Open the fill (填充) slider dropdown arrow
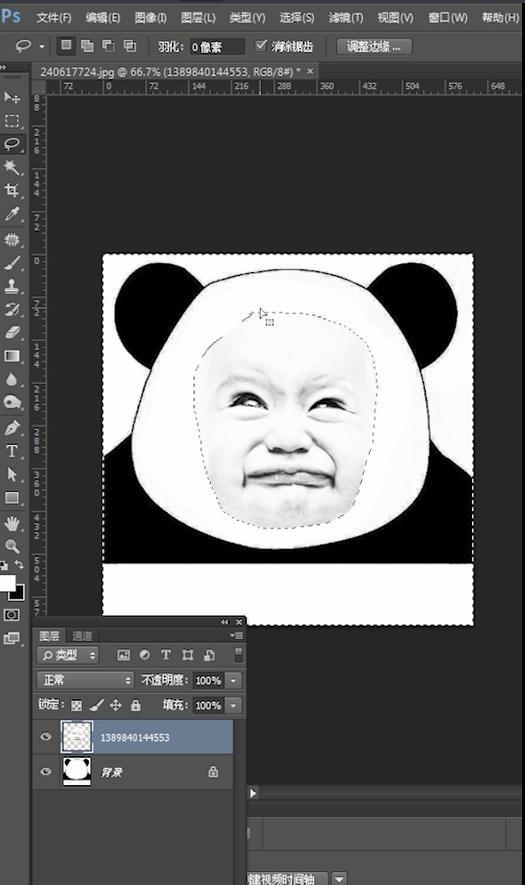This screenshot has height=885, width=525. pyautogui.click(x=233, y=705)
